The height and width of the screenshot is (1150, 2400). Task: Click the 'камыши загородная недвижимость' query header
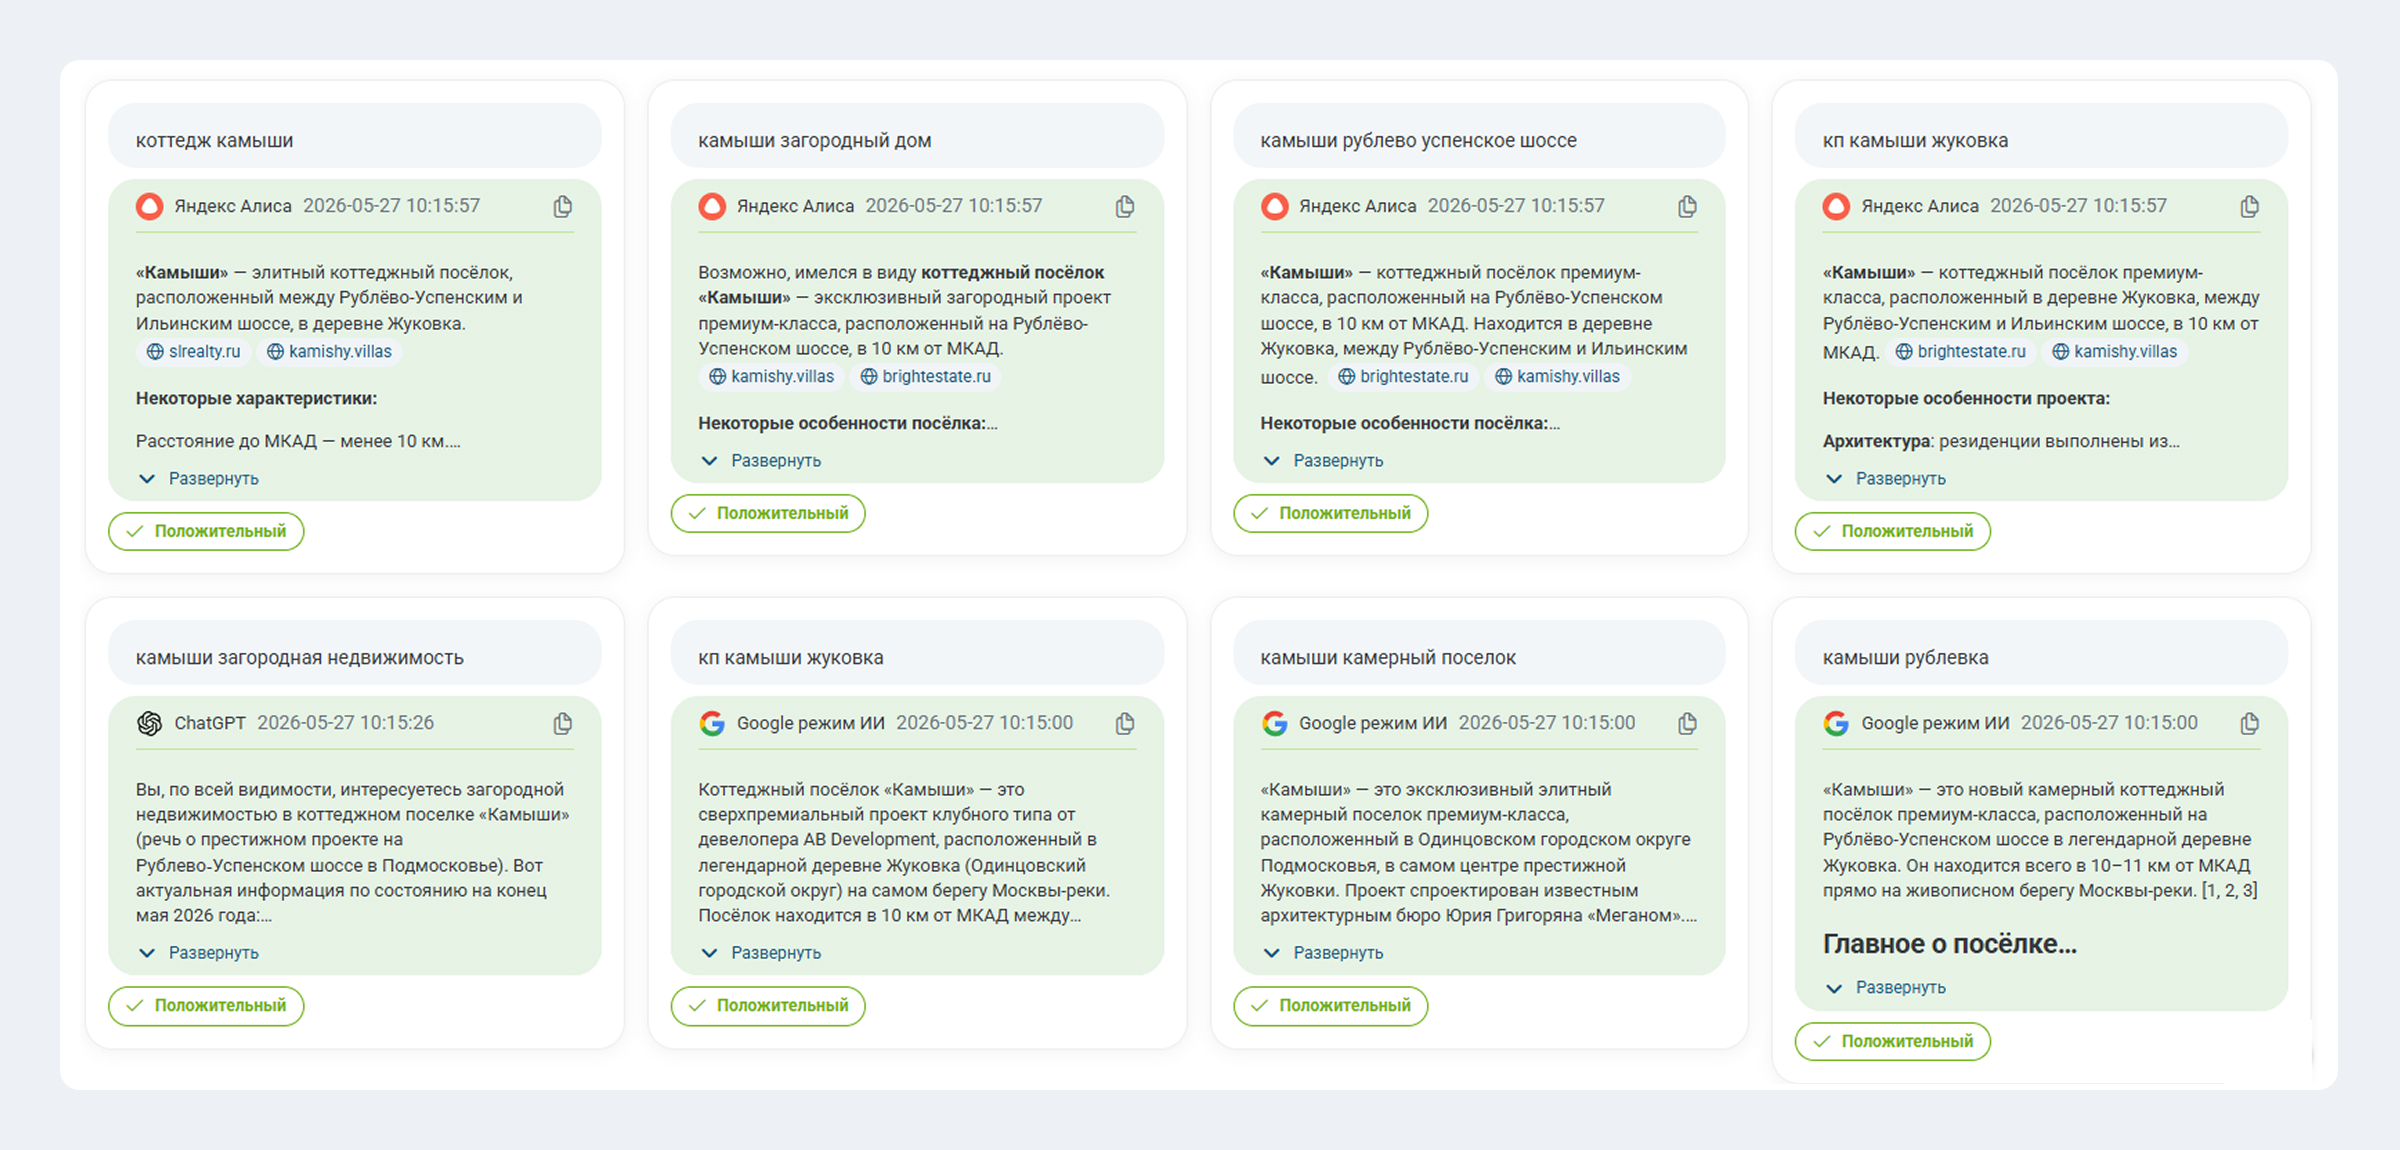point(355,657)
